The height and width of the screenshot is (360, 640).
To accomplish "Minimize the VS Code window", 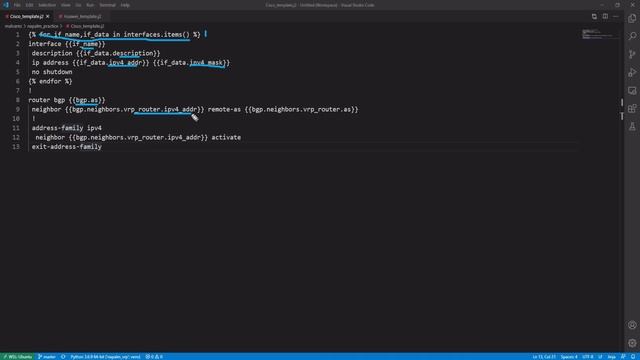I will pos(602,5).
